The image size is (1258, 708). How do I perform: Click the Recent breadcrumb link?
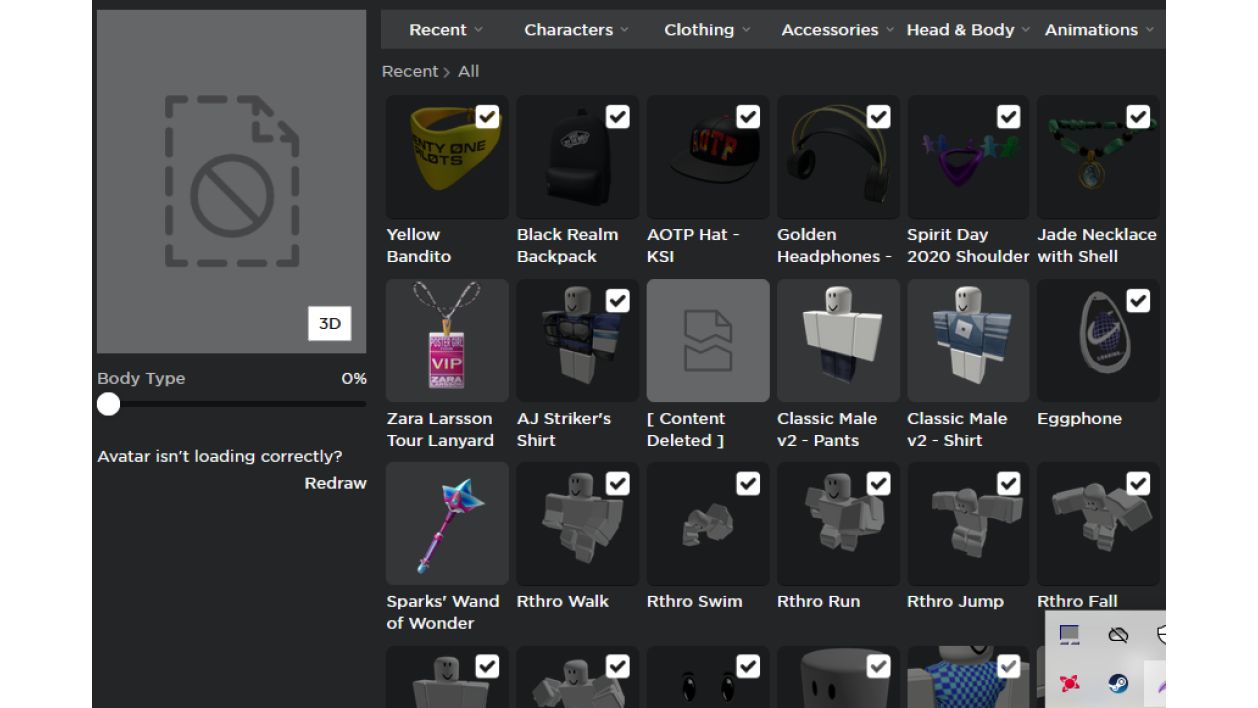click(410, 71)
